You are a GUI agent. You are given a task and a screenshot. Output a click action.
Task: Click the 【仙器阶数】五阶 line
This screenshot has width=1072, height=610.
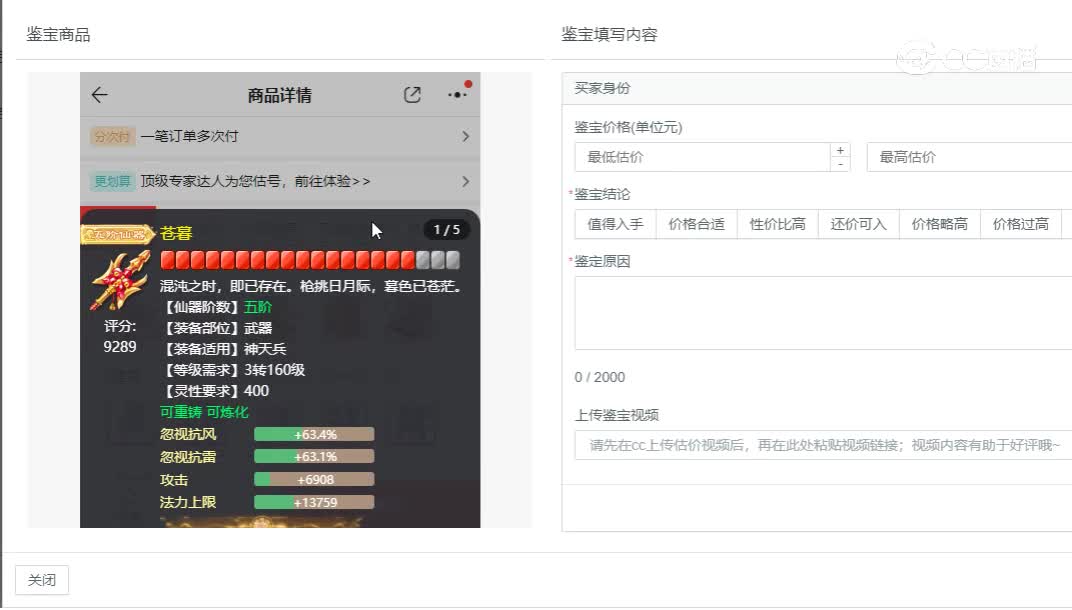pyautogui.click(x=216, y=307)
